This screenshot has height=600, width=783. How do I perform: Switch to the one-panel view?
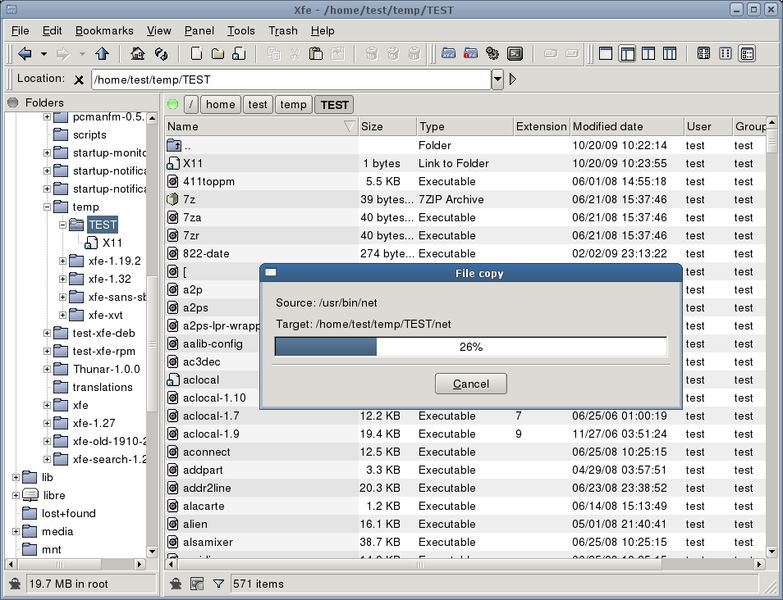[x=606, y=53]
